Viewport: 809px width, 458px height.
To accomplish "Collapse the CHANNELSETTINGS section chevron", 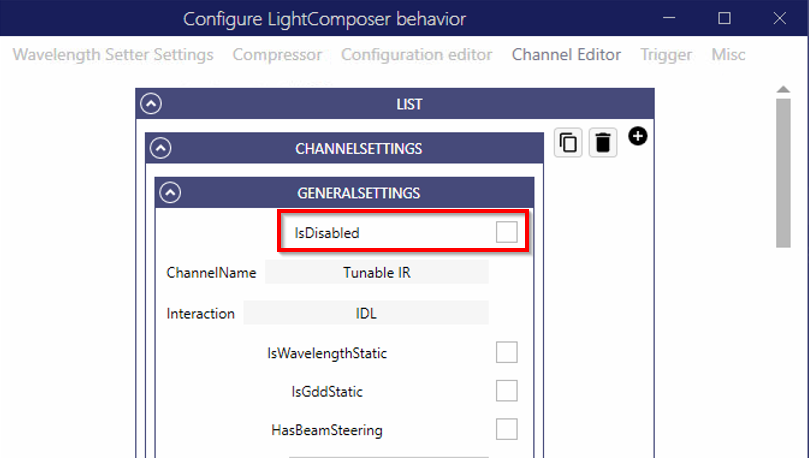I will pyautogui.click(x=161, y=149).
